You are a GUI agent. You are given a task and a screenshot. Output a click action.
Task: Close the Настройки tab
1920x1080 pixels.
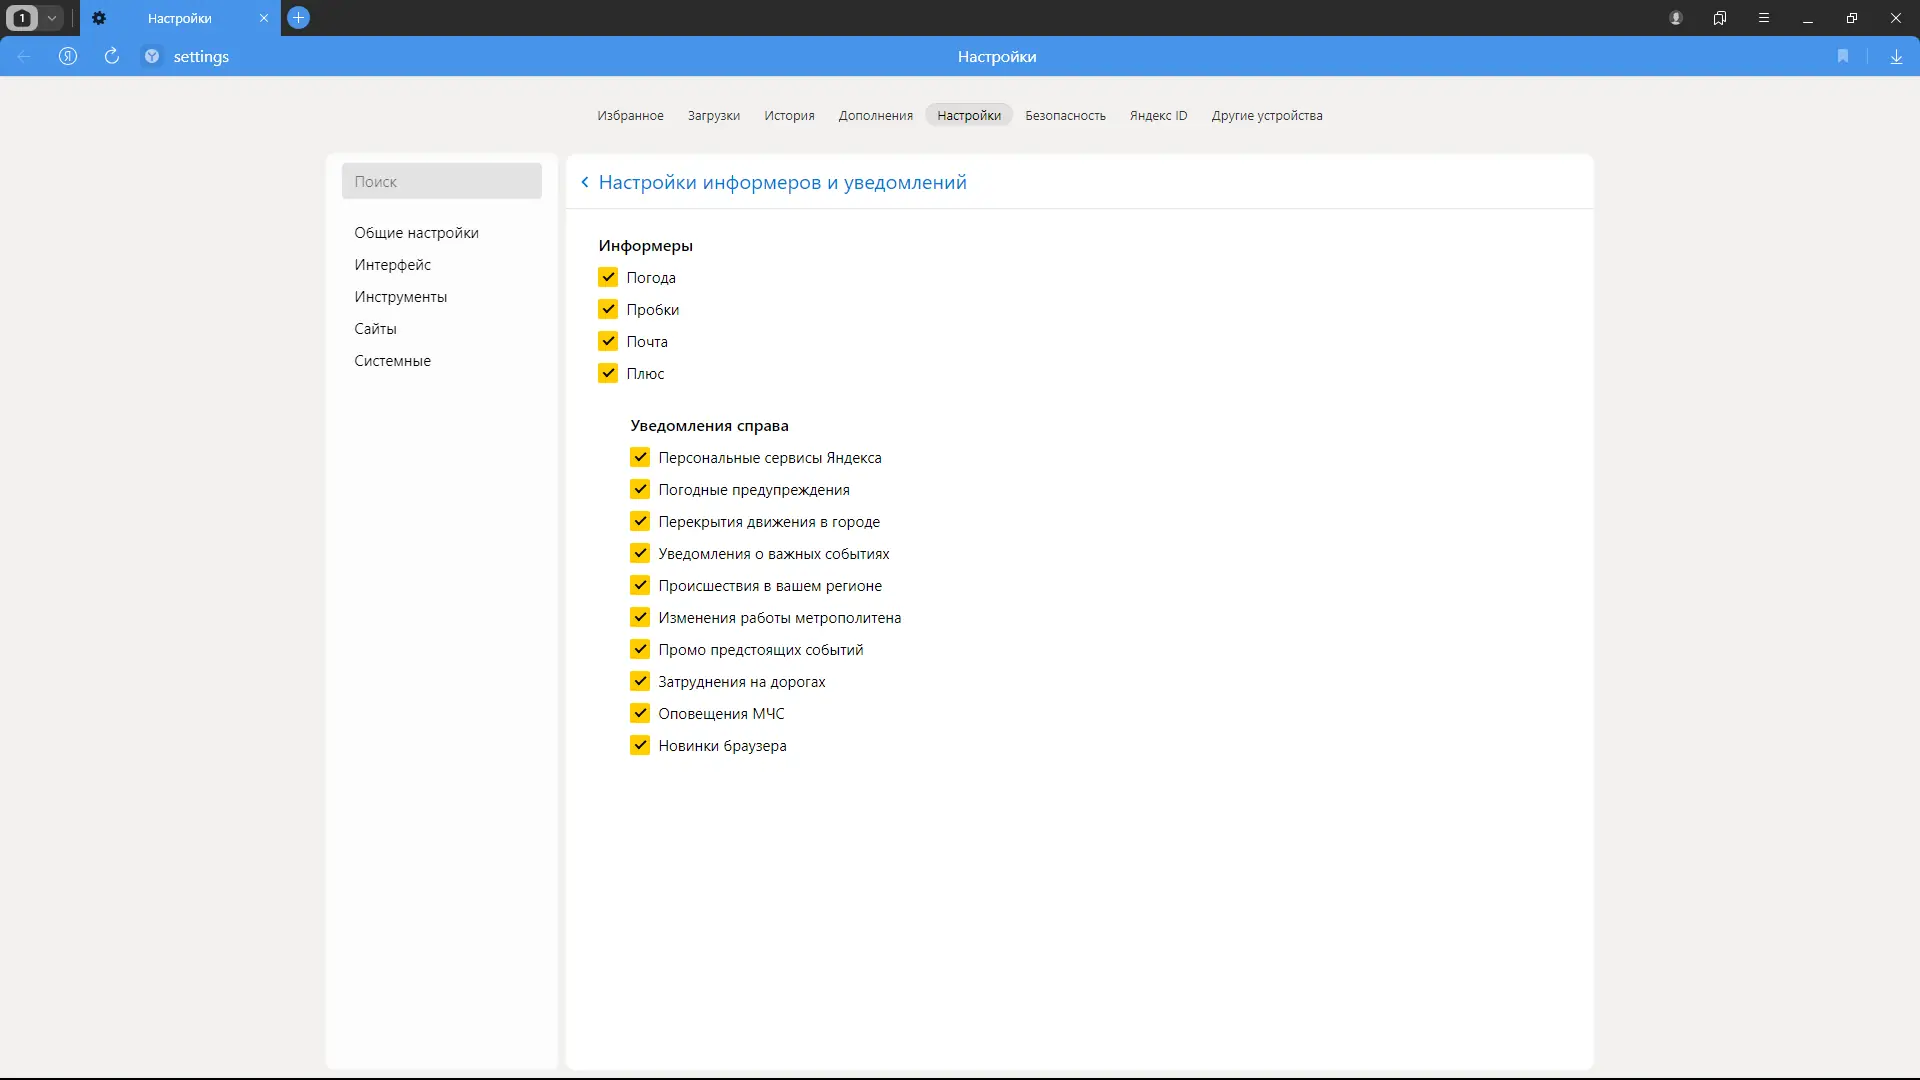pyautogui.click(x=264, y=18)
